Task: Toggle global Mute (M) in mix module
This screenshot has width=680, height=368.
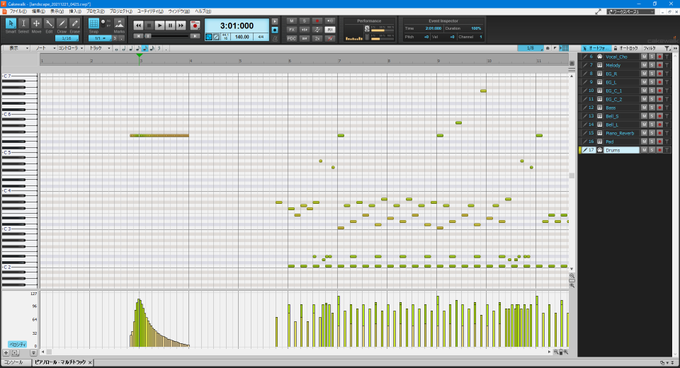Action: 291,21
